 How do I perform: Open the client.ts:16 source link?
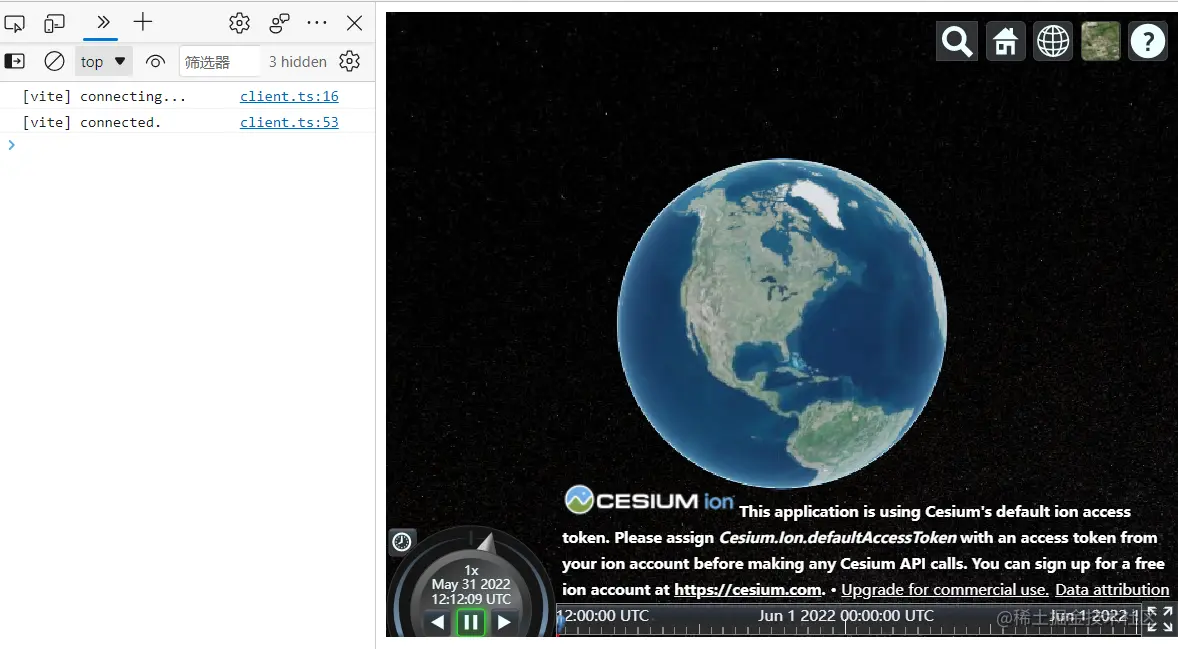pos(289,96)
